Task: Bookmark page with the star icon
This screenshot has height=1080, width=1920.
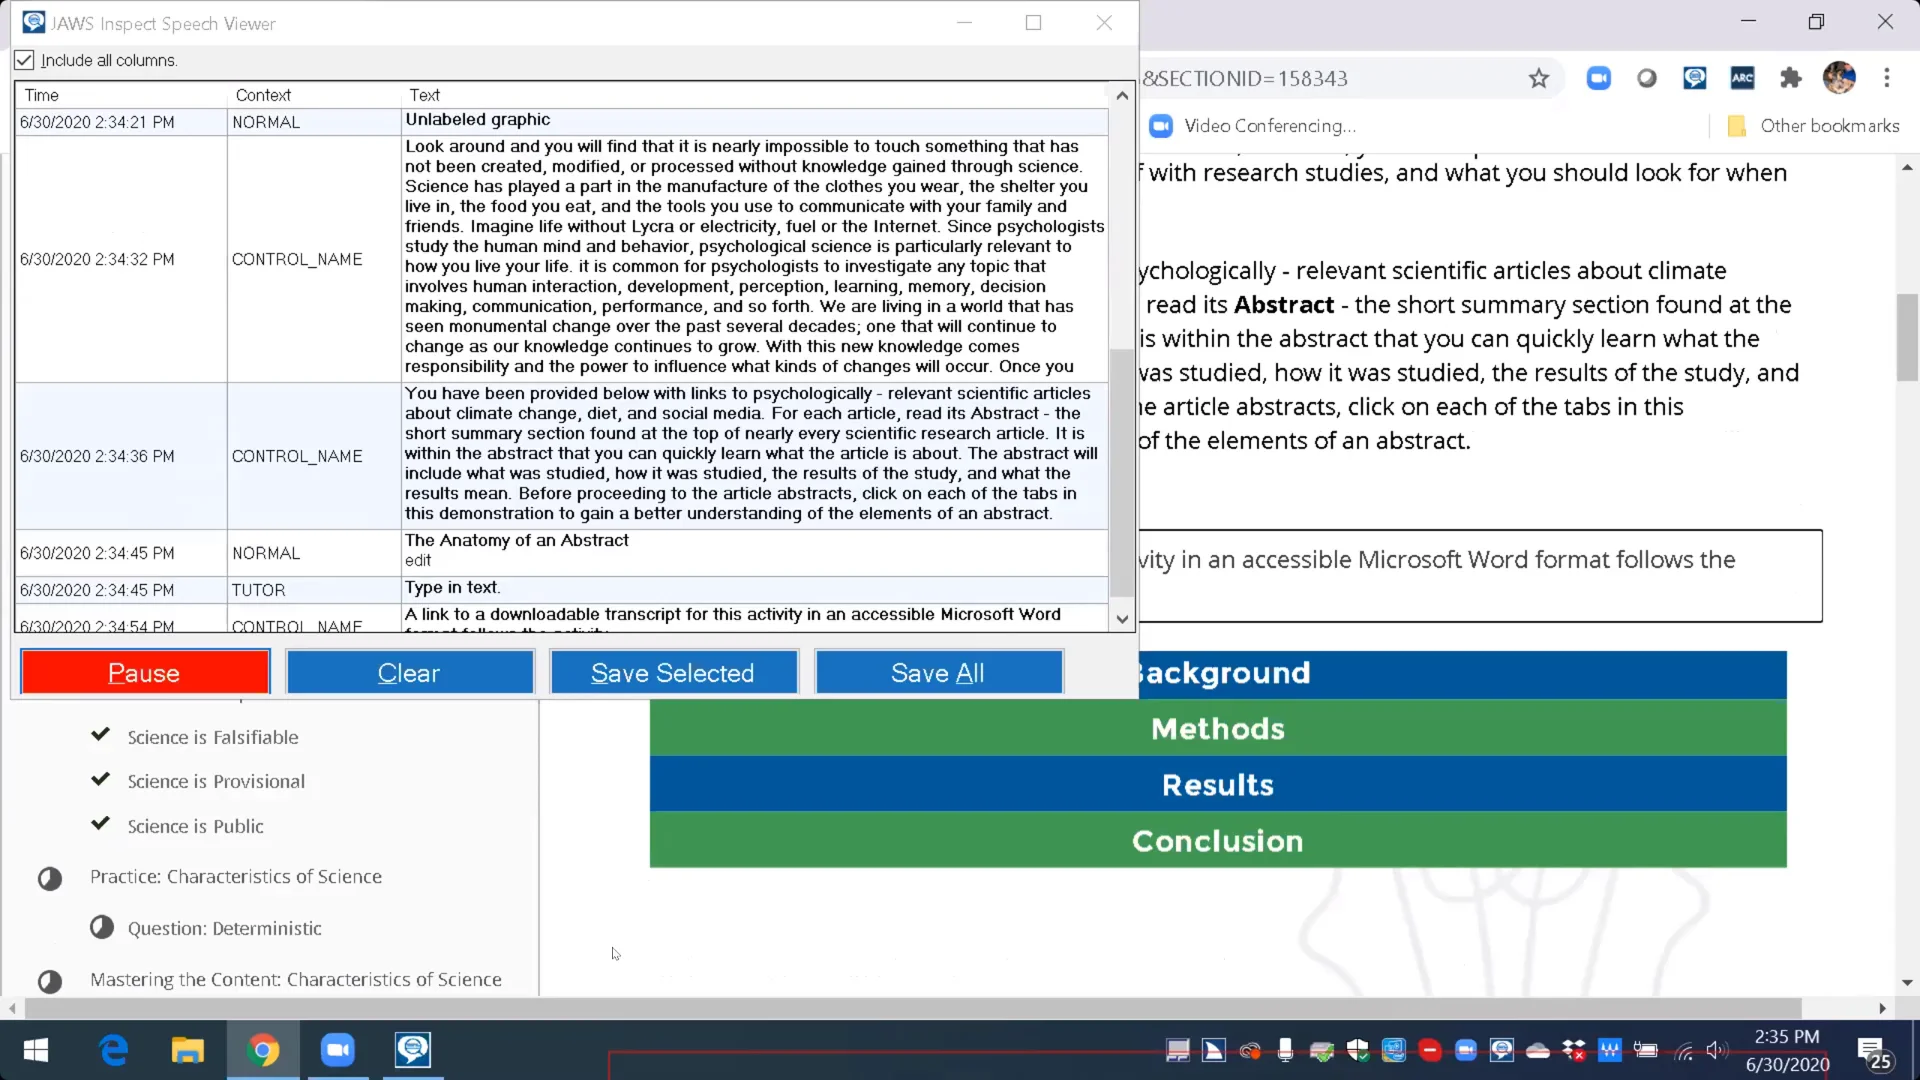Action: pos(1538,78)
